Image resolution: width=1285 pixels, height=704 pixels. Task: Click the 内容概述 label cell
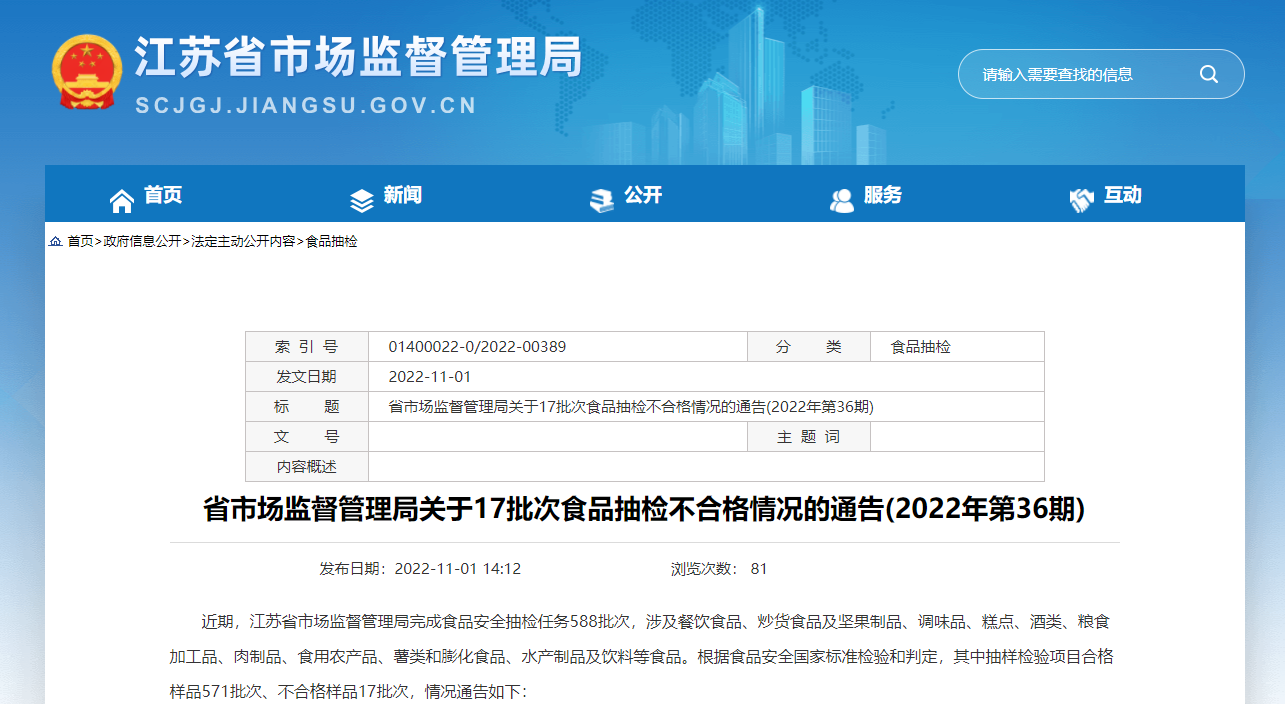pyautogui.click(x=307, y=467)
